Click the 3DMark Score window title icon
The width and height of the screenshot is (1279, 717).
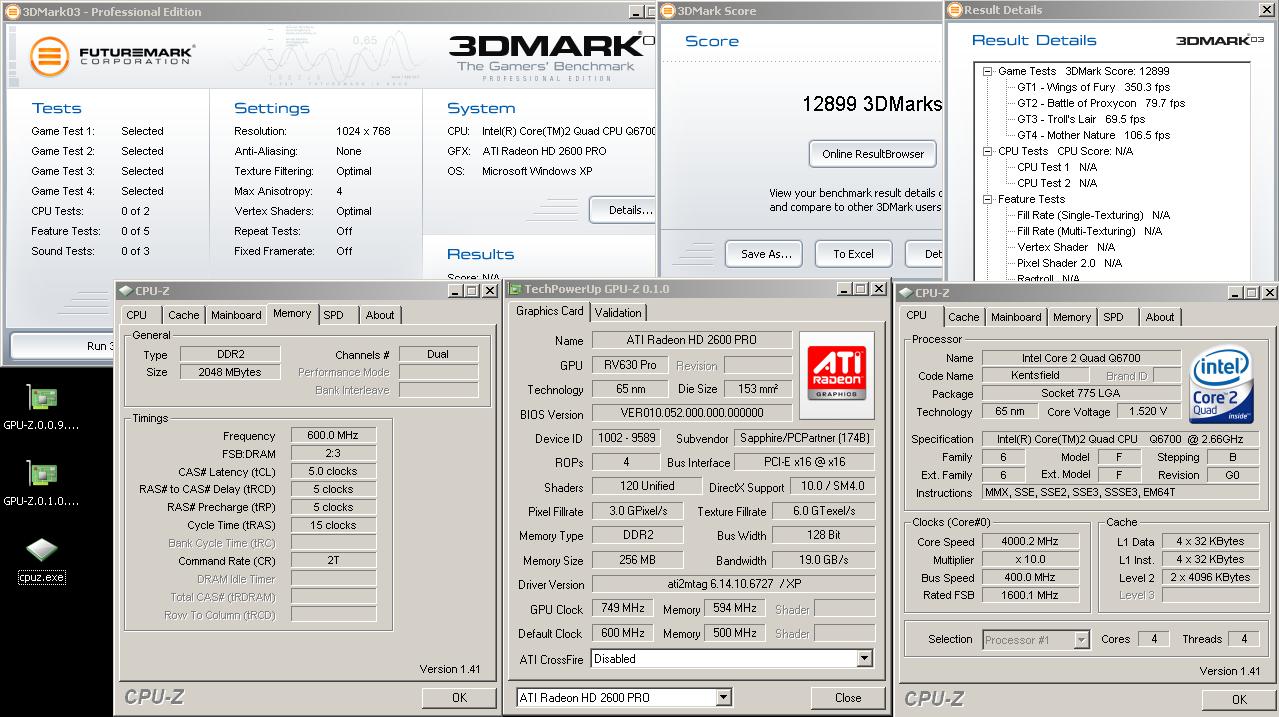click(x=668, y=11)
